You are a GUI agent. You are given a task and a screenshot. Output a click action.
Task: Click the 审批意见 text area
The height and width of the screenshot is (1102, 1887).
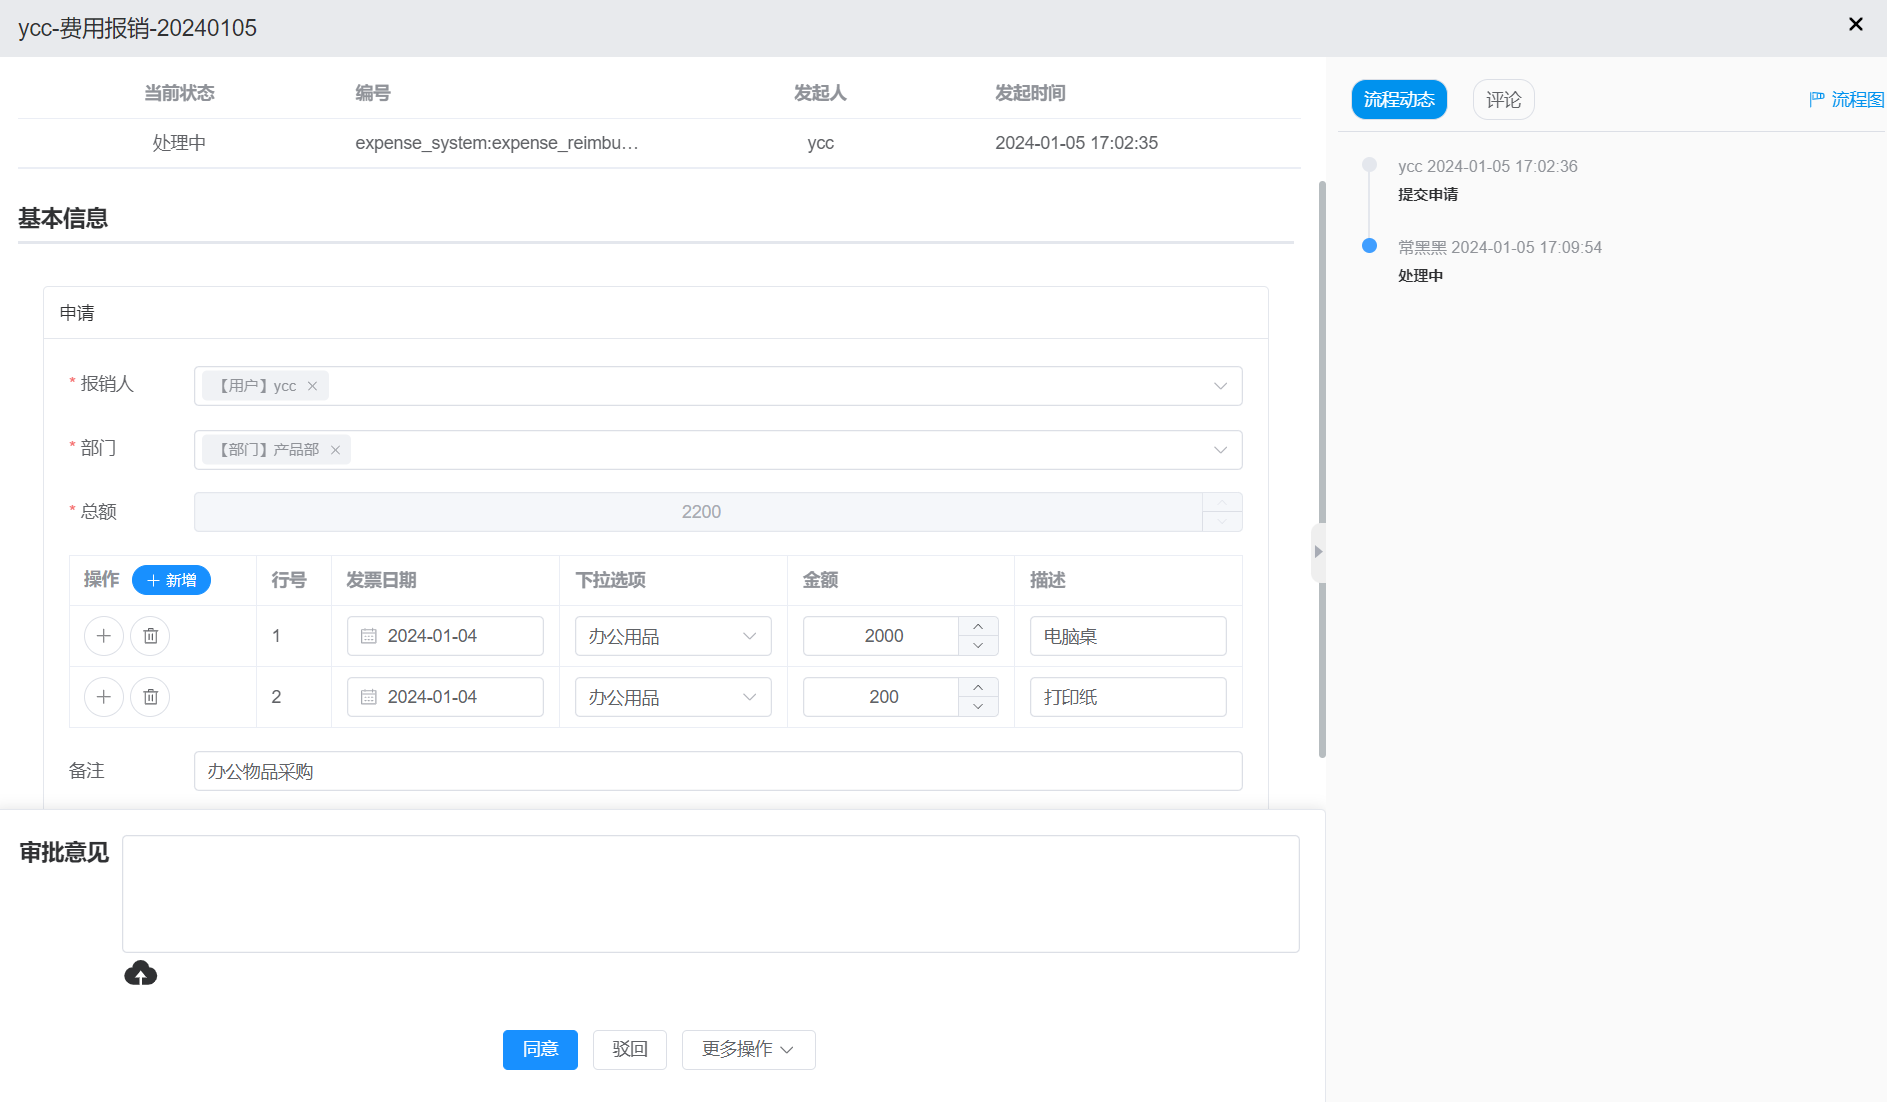tap(710, 894)
